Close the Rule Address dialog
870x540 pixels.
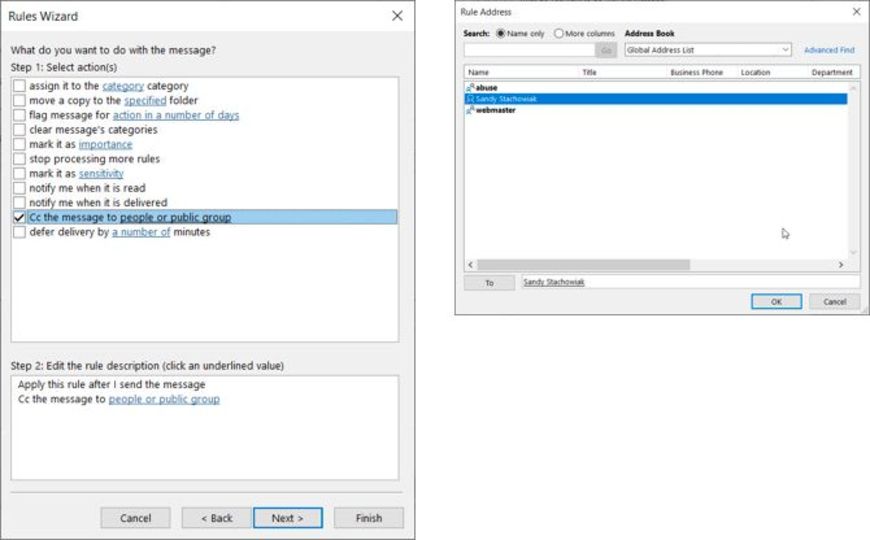pyautogui.click(x=857, y=12)
